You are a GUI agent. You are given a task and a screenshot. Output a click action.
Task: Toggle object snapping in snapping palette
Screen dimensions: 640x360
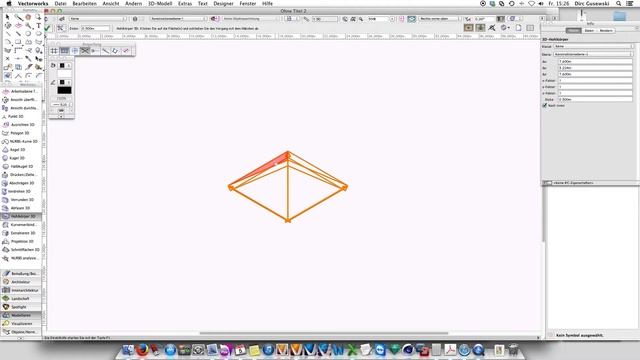pos(64,51)
